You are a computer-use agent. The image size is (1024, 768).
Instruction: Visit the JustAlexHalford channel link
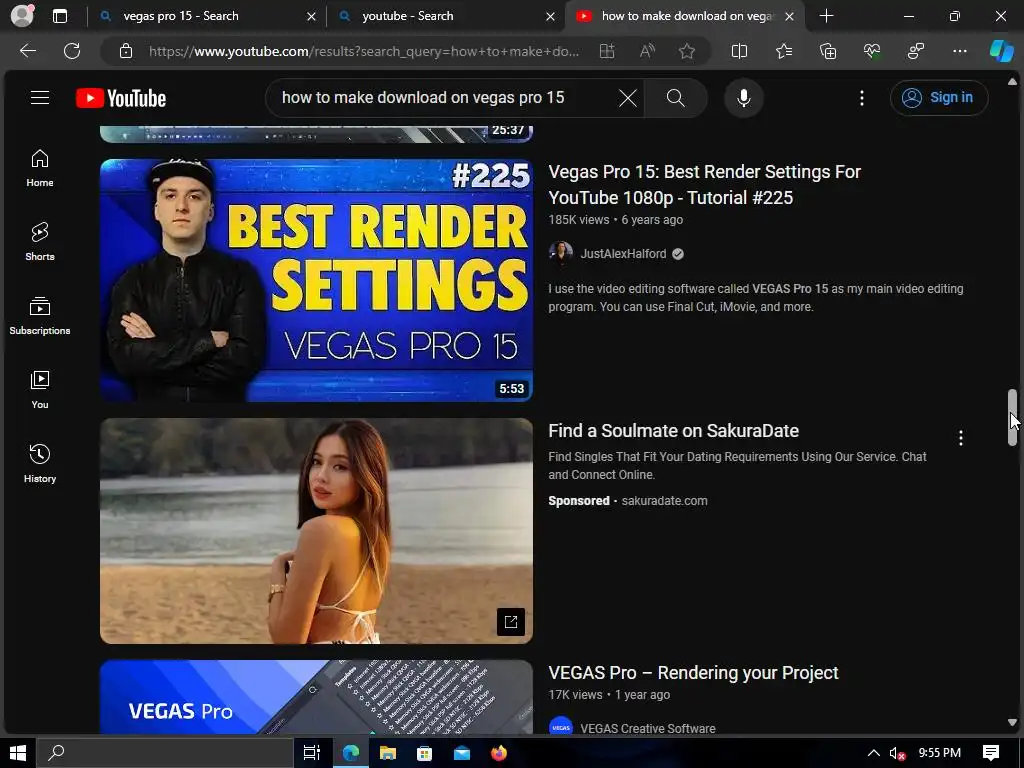tap(623, 254)
